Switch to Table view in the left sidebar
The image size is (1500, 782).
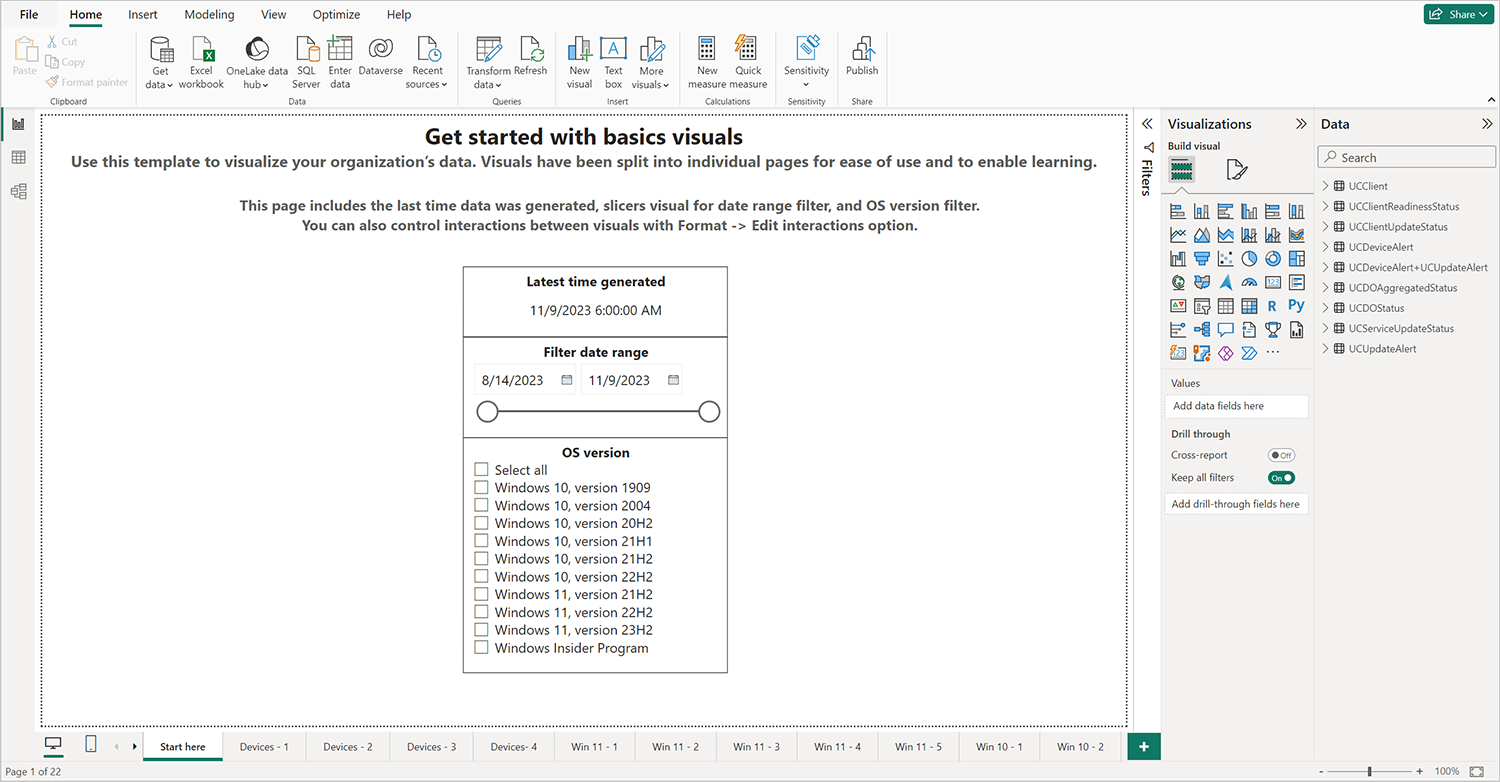pyautogui.click(x=18, y=157)
